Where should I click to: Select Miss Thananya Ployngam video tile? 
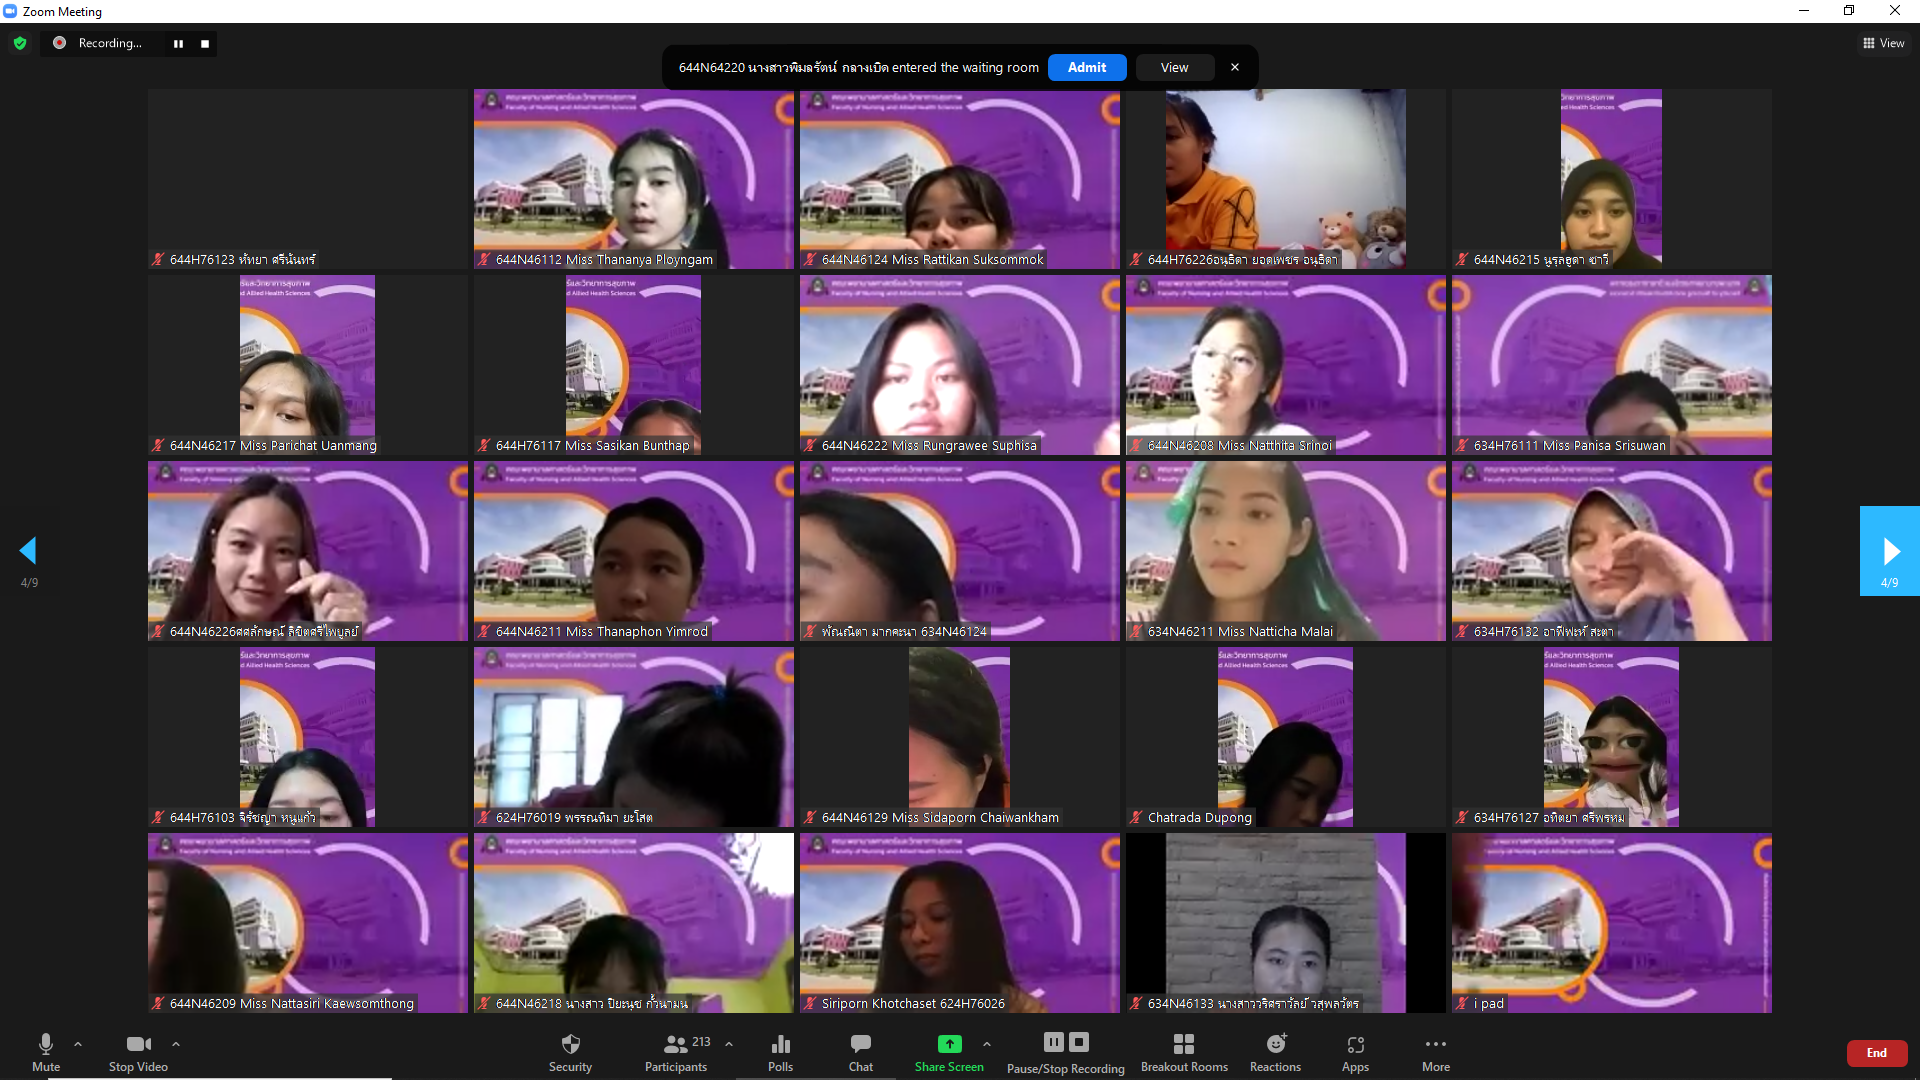tap(633, 178)
